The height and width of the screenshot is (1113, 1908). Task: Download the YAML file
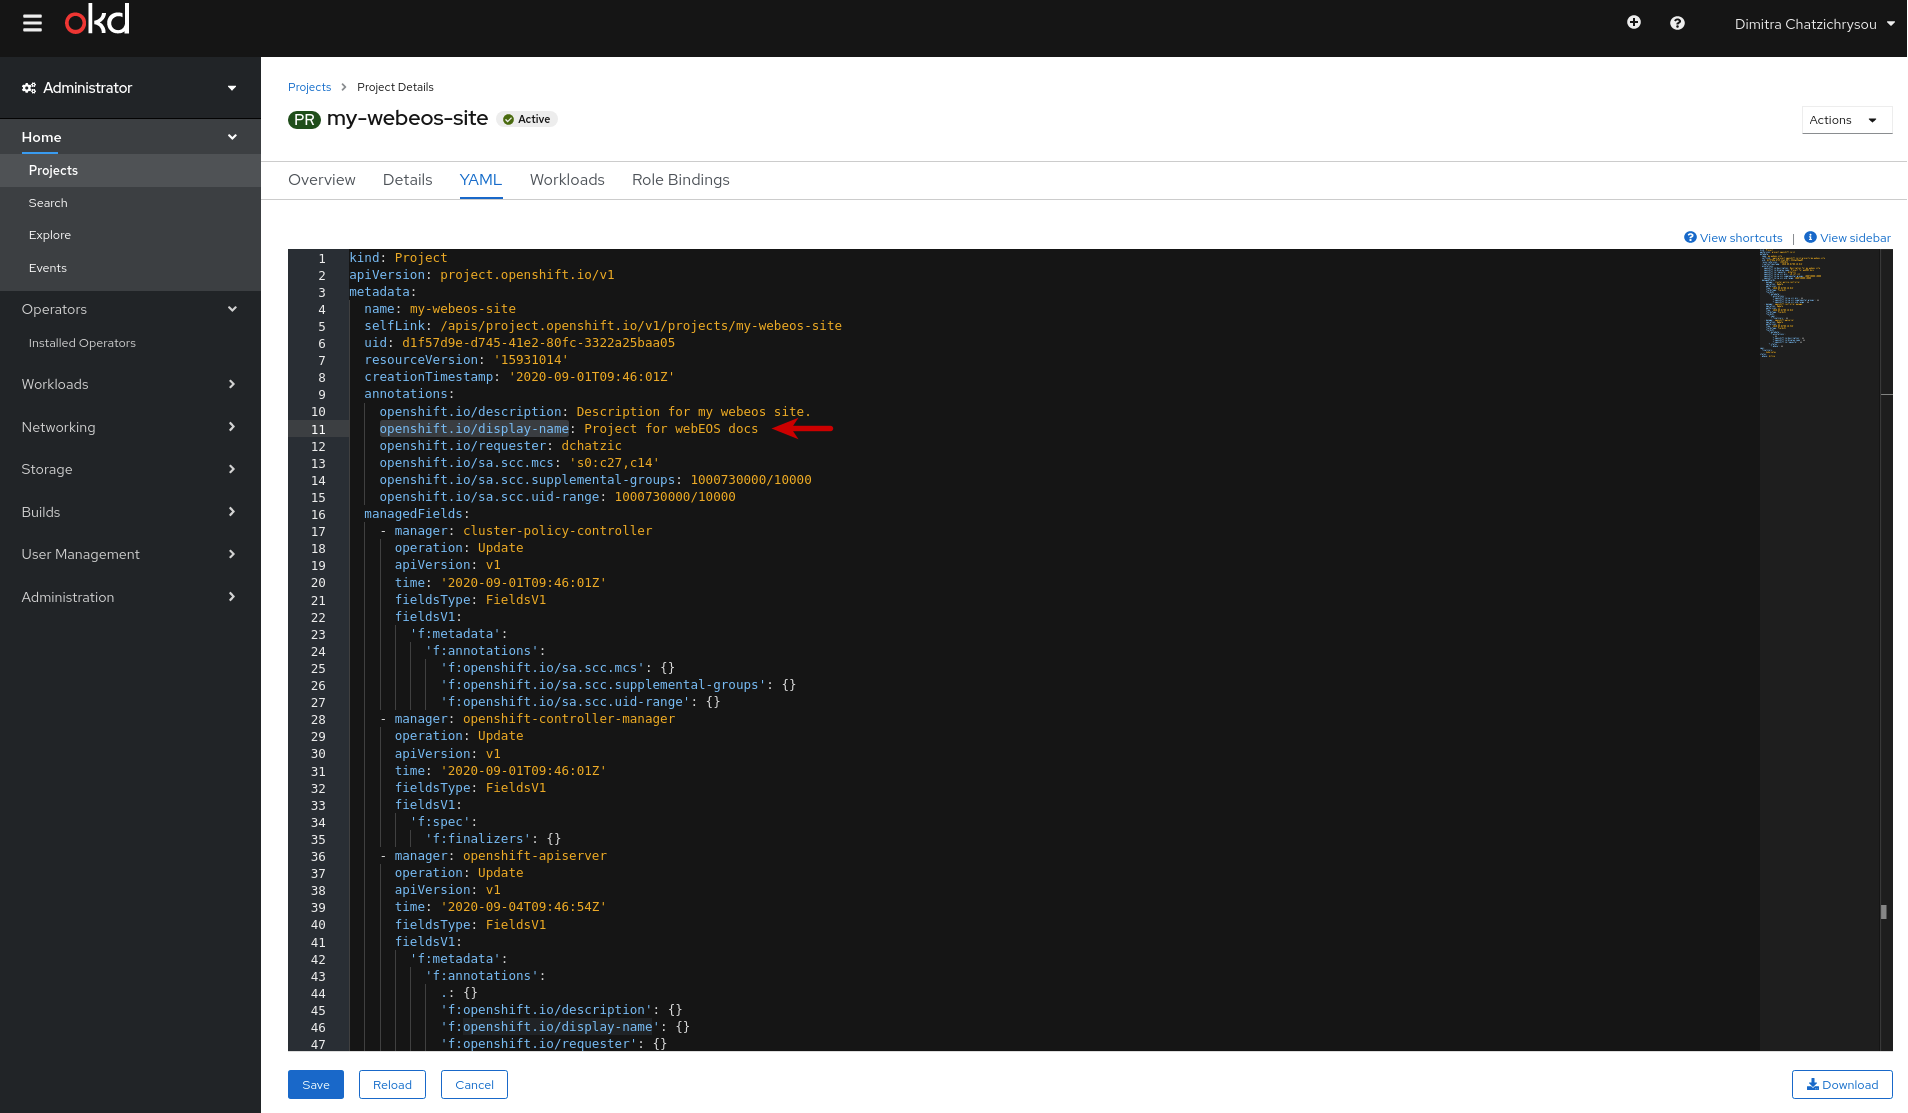1842,1085
